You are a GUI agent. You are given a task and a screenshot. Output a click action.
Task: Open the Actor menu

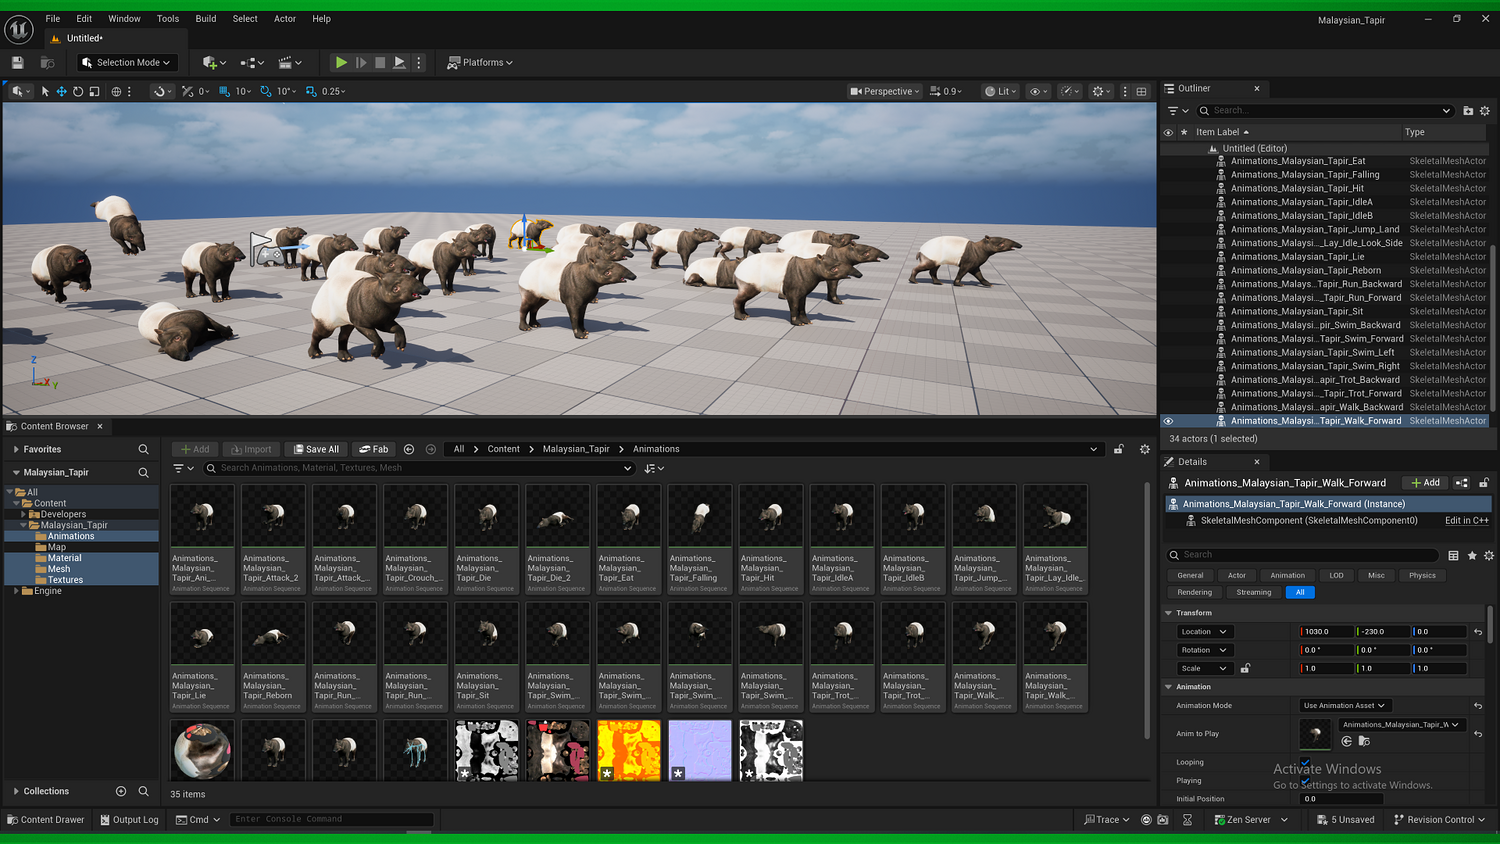coord(285,18)
